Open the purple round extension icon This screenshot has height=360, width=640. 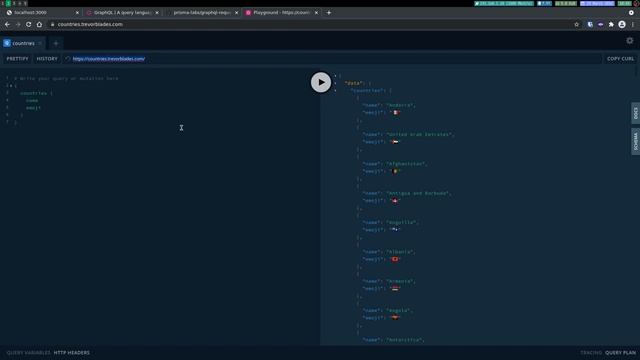tap(600, 24)
